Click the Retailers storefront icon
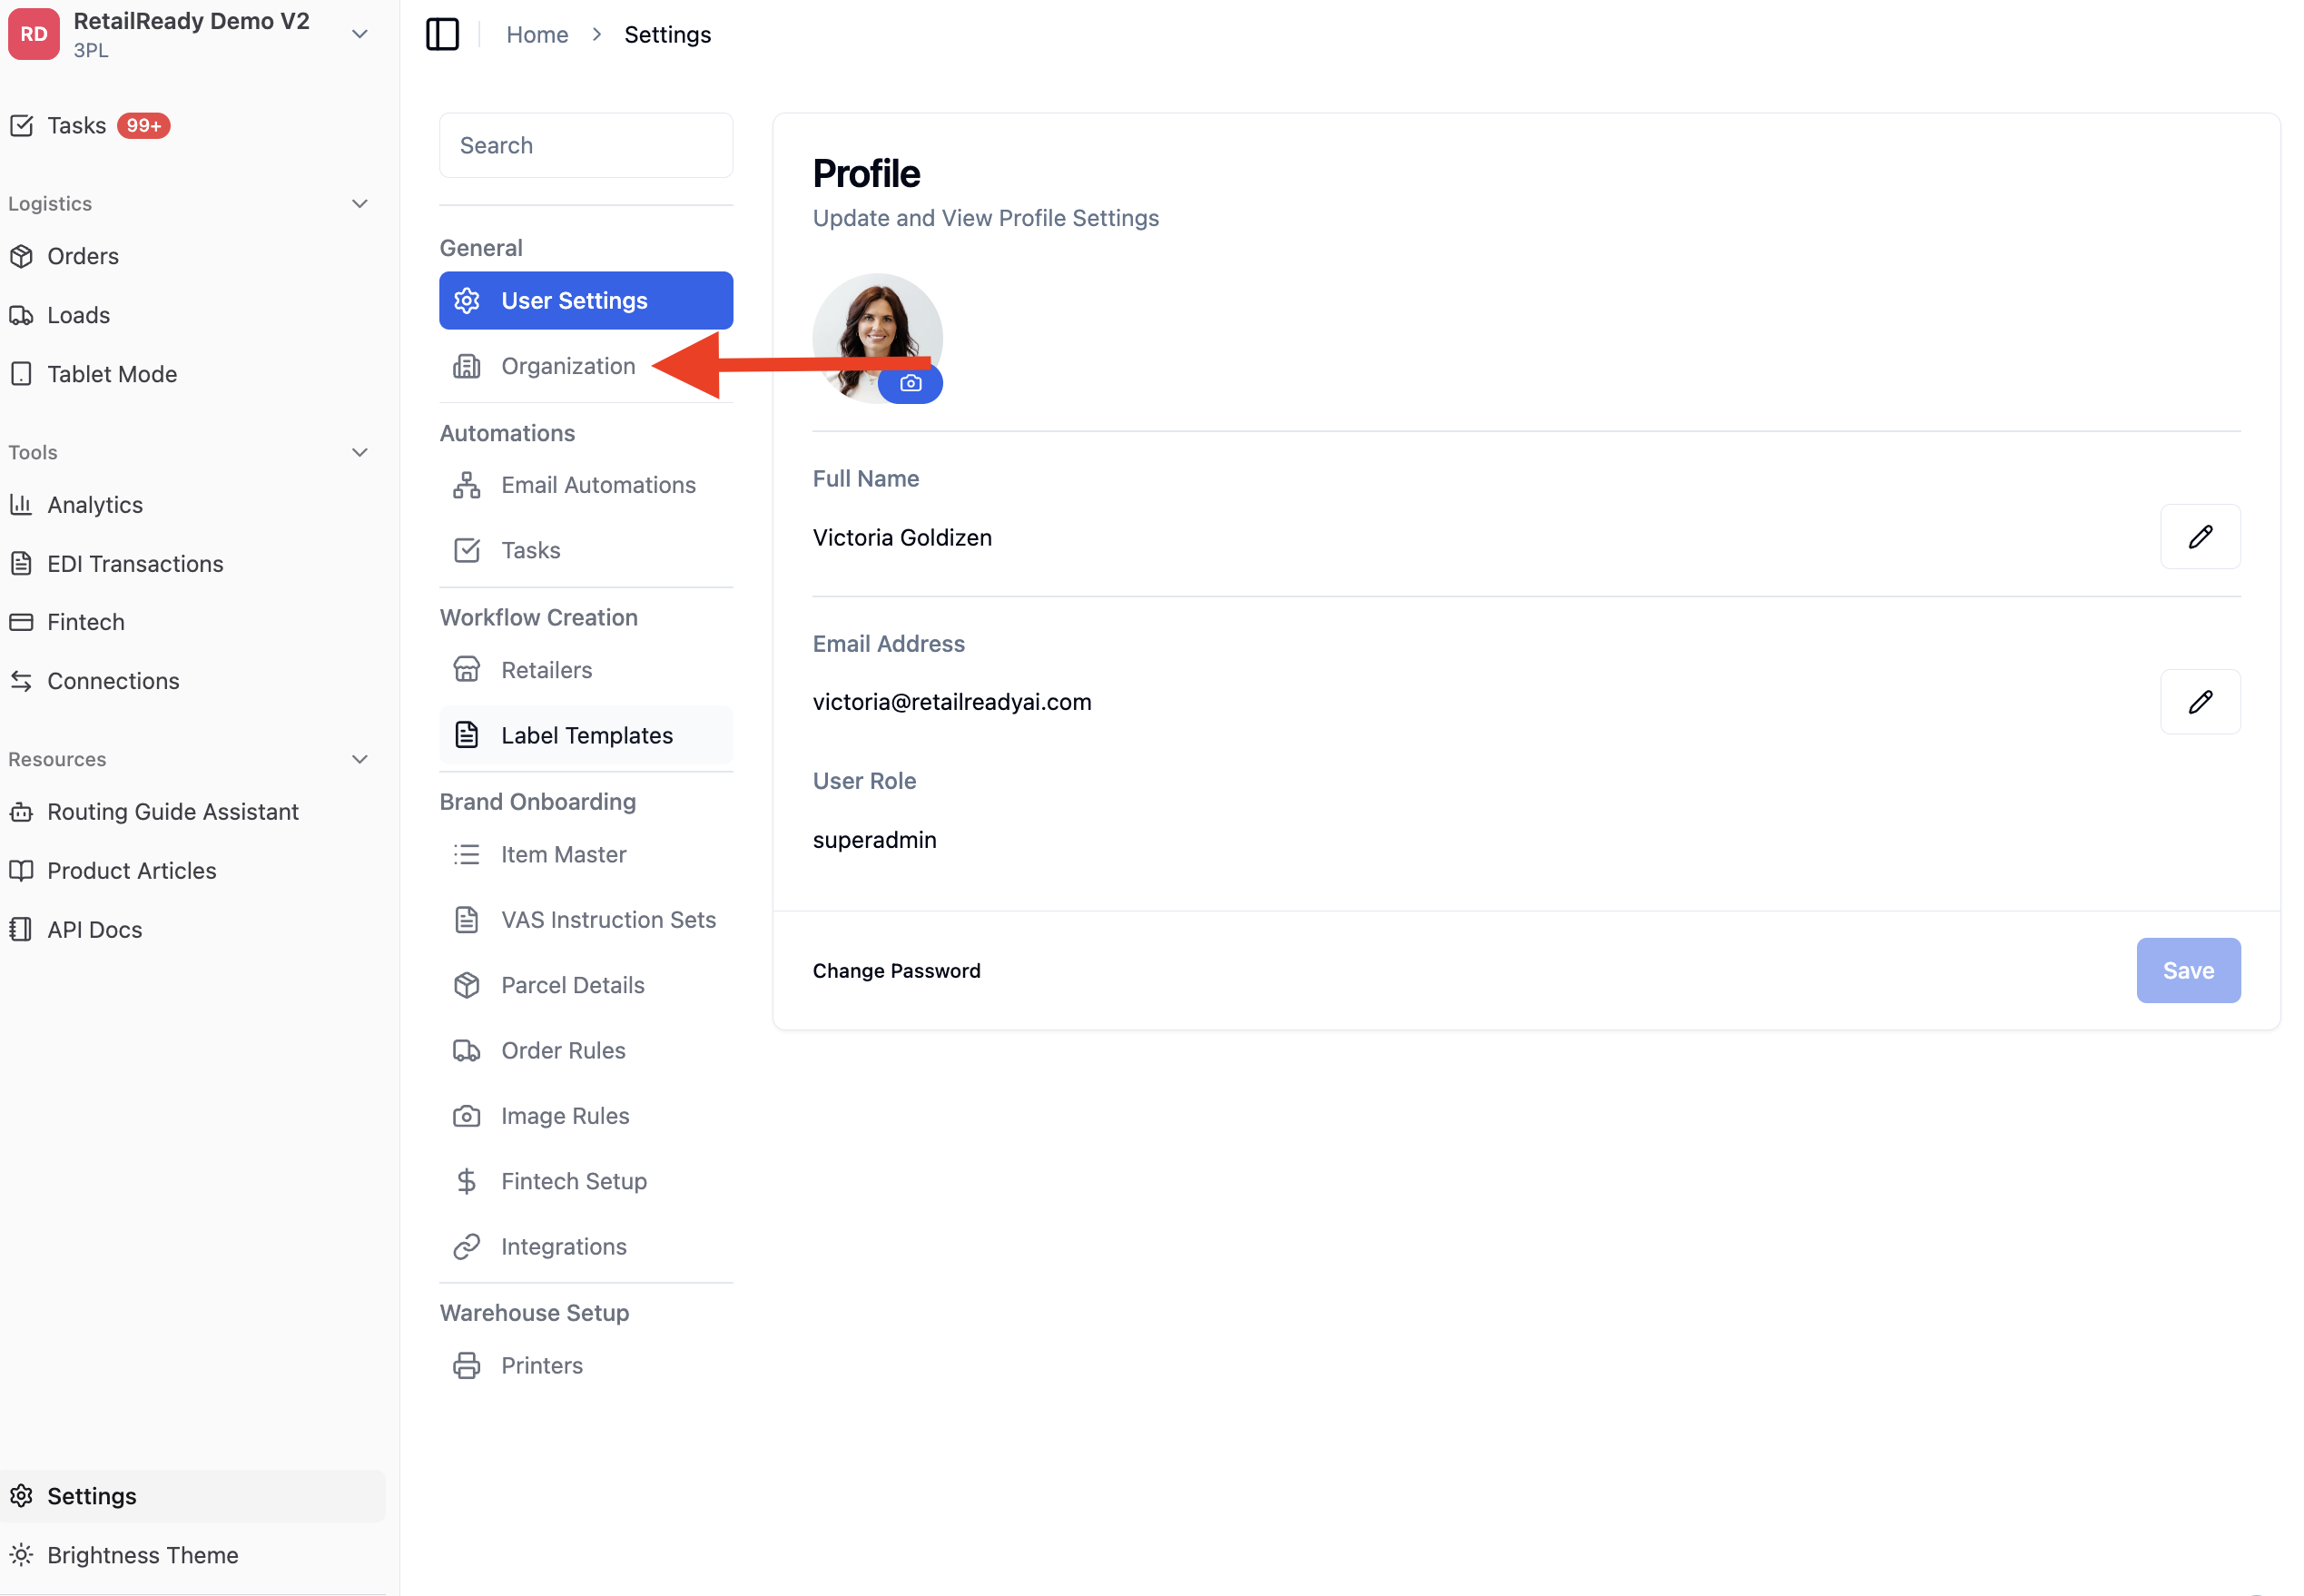The image size is (2304, 1596). click(x=467, y=670)
